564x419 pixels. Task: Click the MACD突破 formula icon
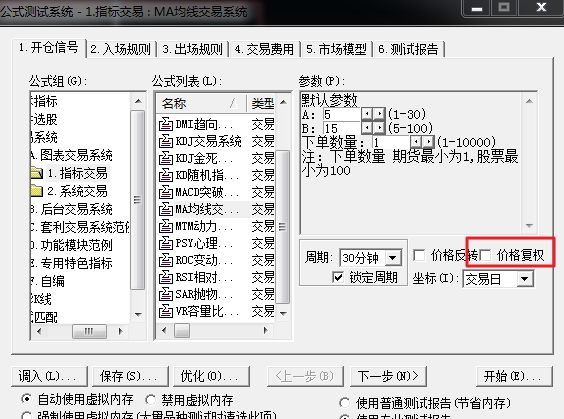pyautogui.click(x=165, y=192)
